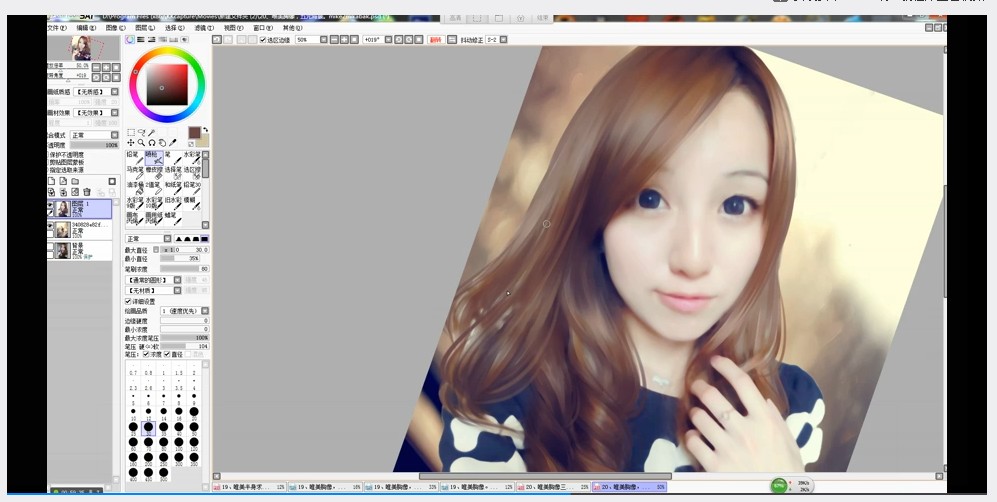This screenshot has width=997, height=502.
Task: Choose the 橡皮擦 eraser tool
Action: (154, 173)
